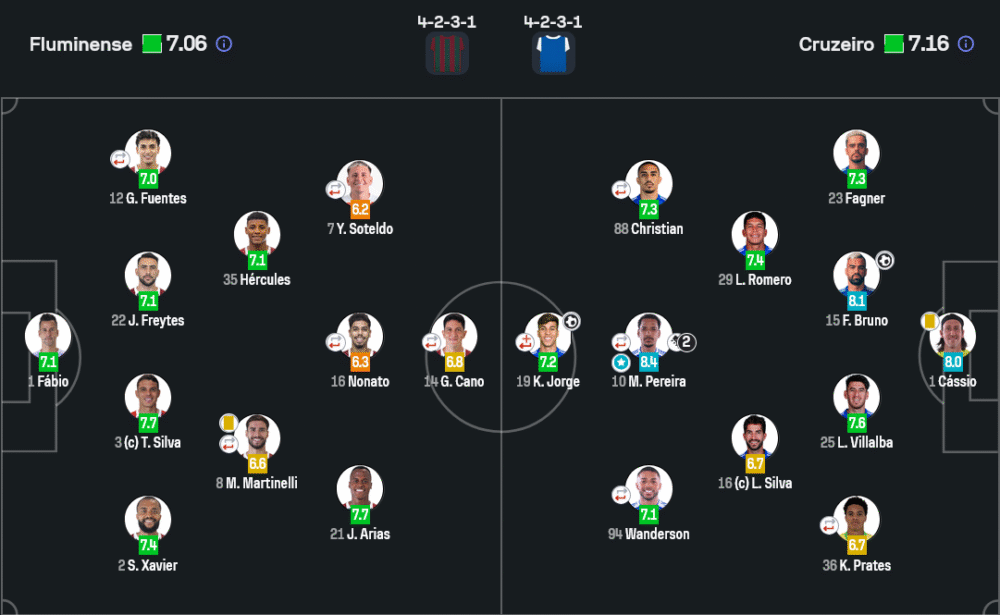Select L. Romero's player avatar
This screenshot has width=1000, height=615.
click(755, 233)
